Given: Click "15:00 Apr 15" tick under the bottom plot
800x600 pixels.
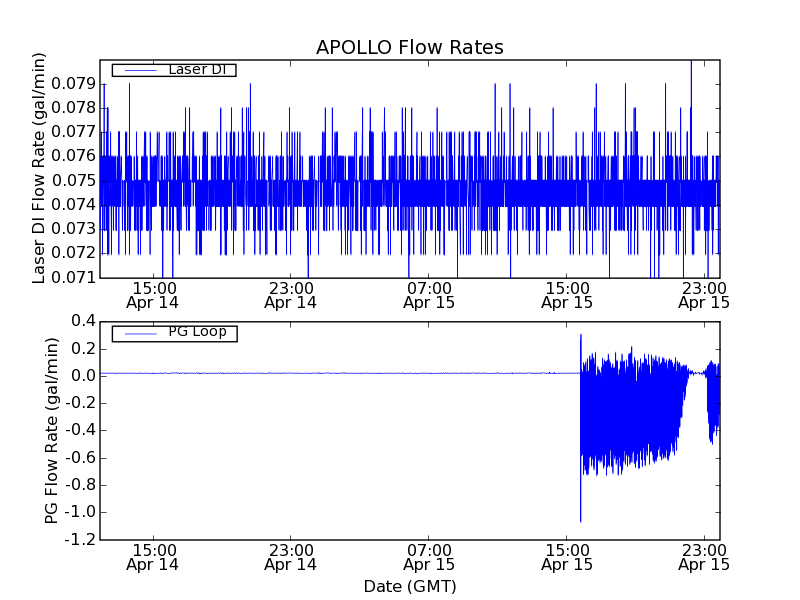Looking at the screenshot, I should [x=567, y=557].
